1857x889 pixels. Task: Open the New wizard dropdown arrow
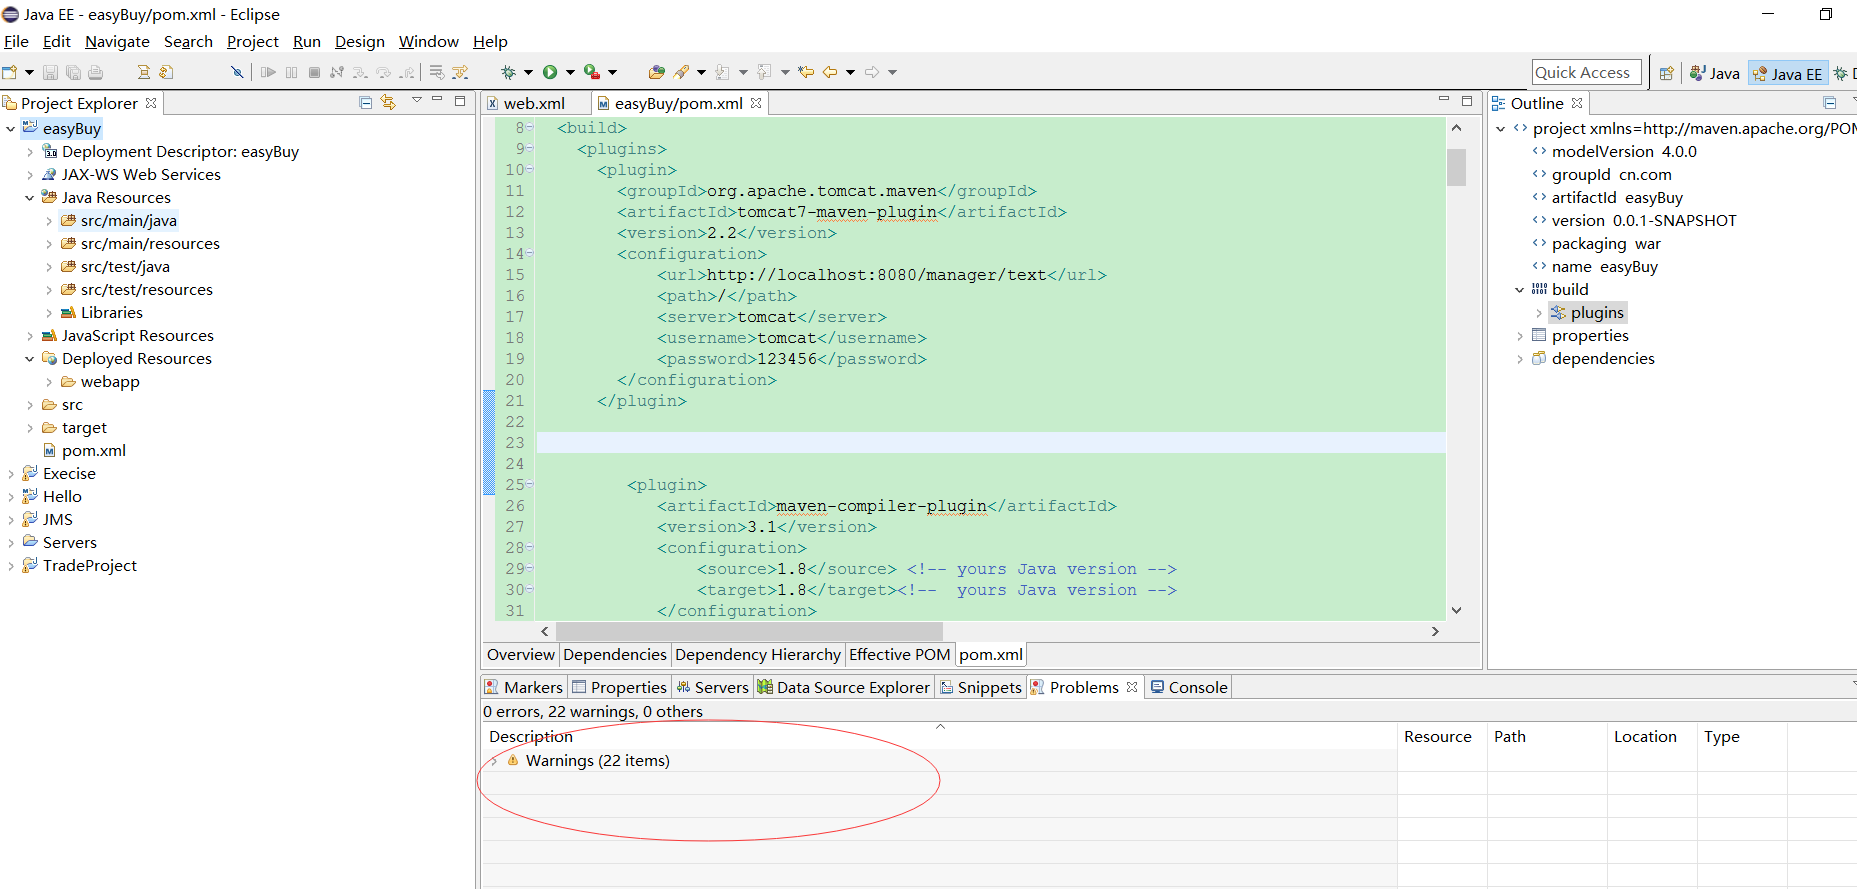[x=29, y=72]
